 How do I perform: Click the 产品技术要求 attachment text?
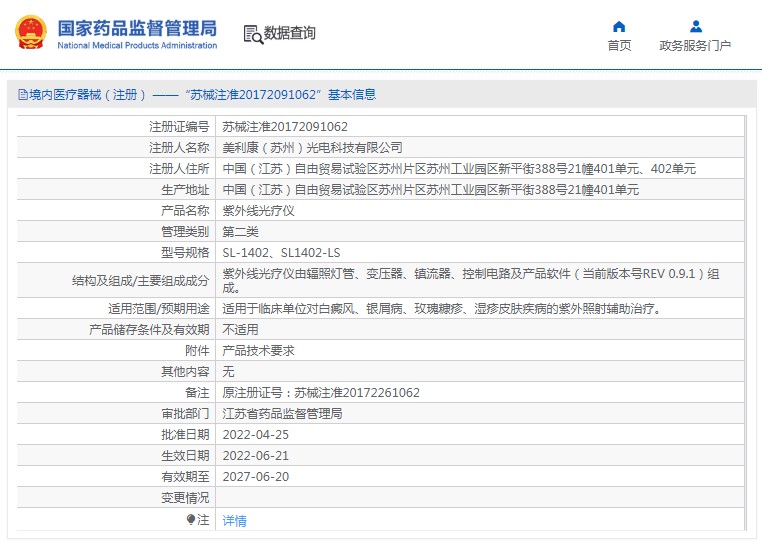click(258, 351)
